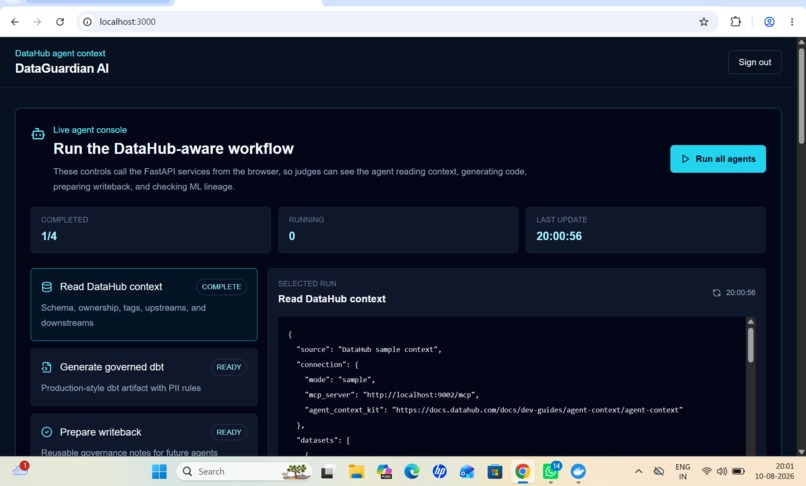Click the sync-off cloud tray icon
This screenshot has height=486, width=806.
tap(658, 471)
